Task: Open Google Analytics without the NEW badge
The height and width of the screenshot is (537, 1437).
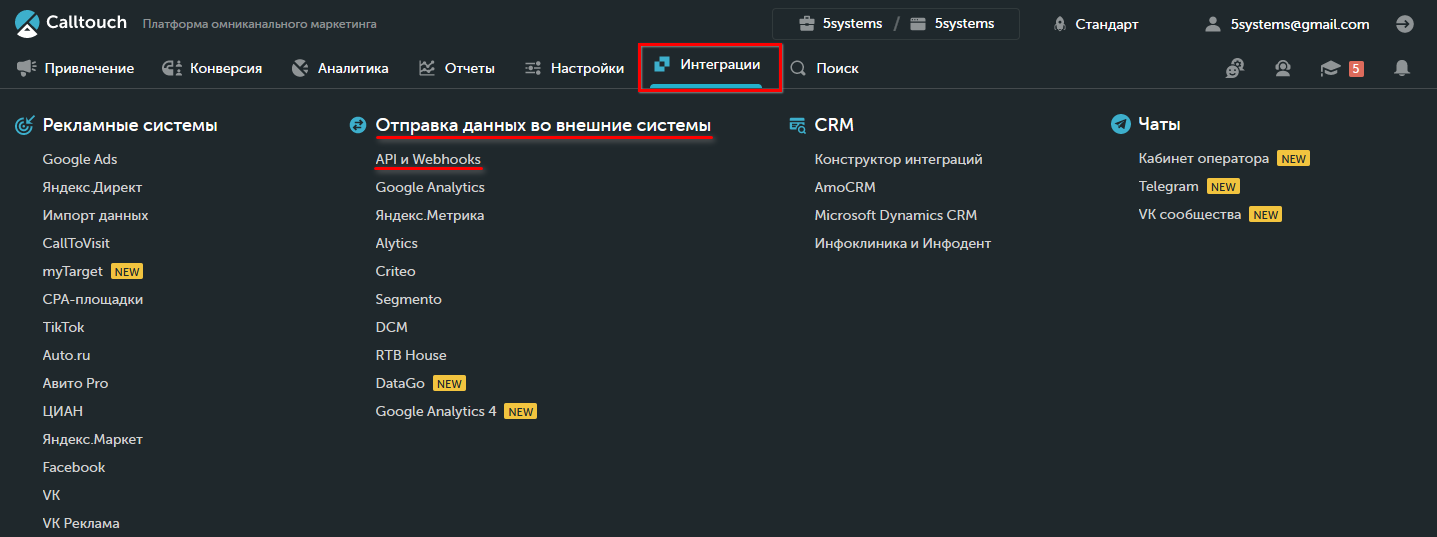Action: 430,187
